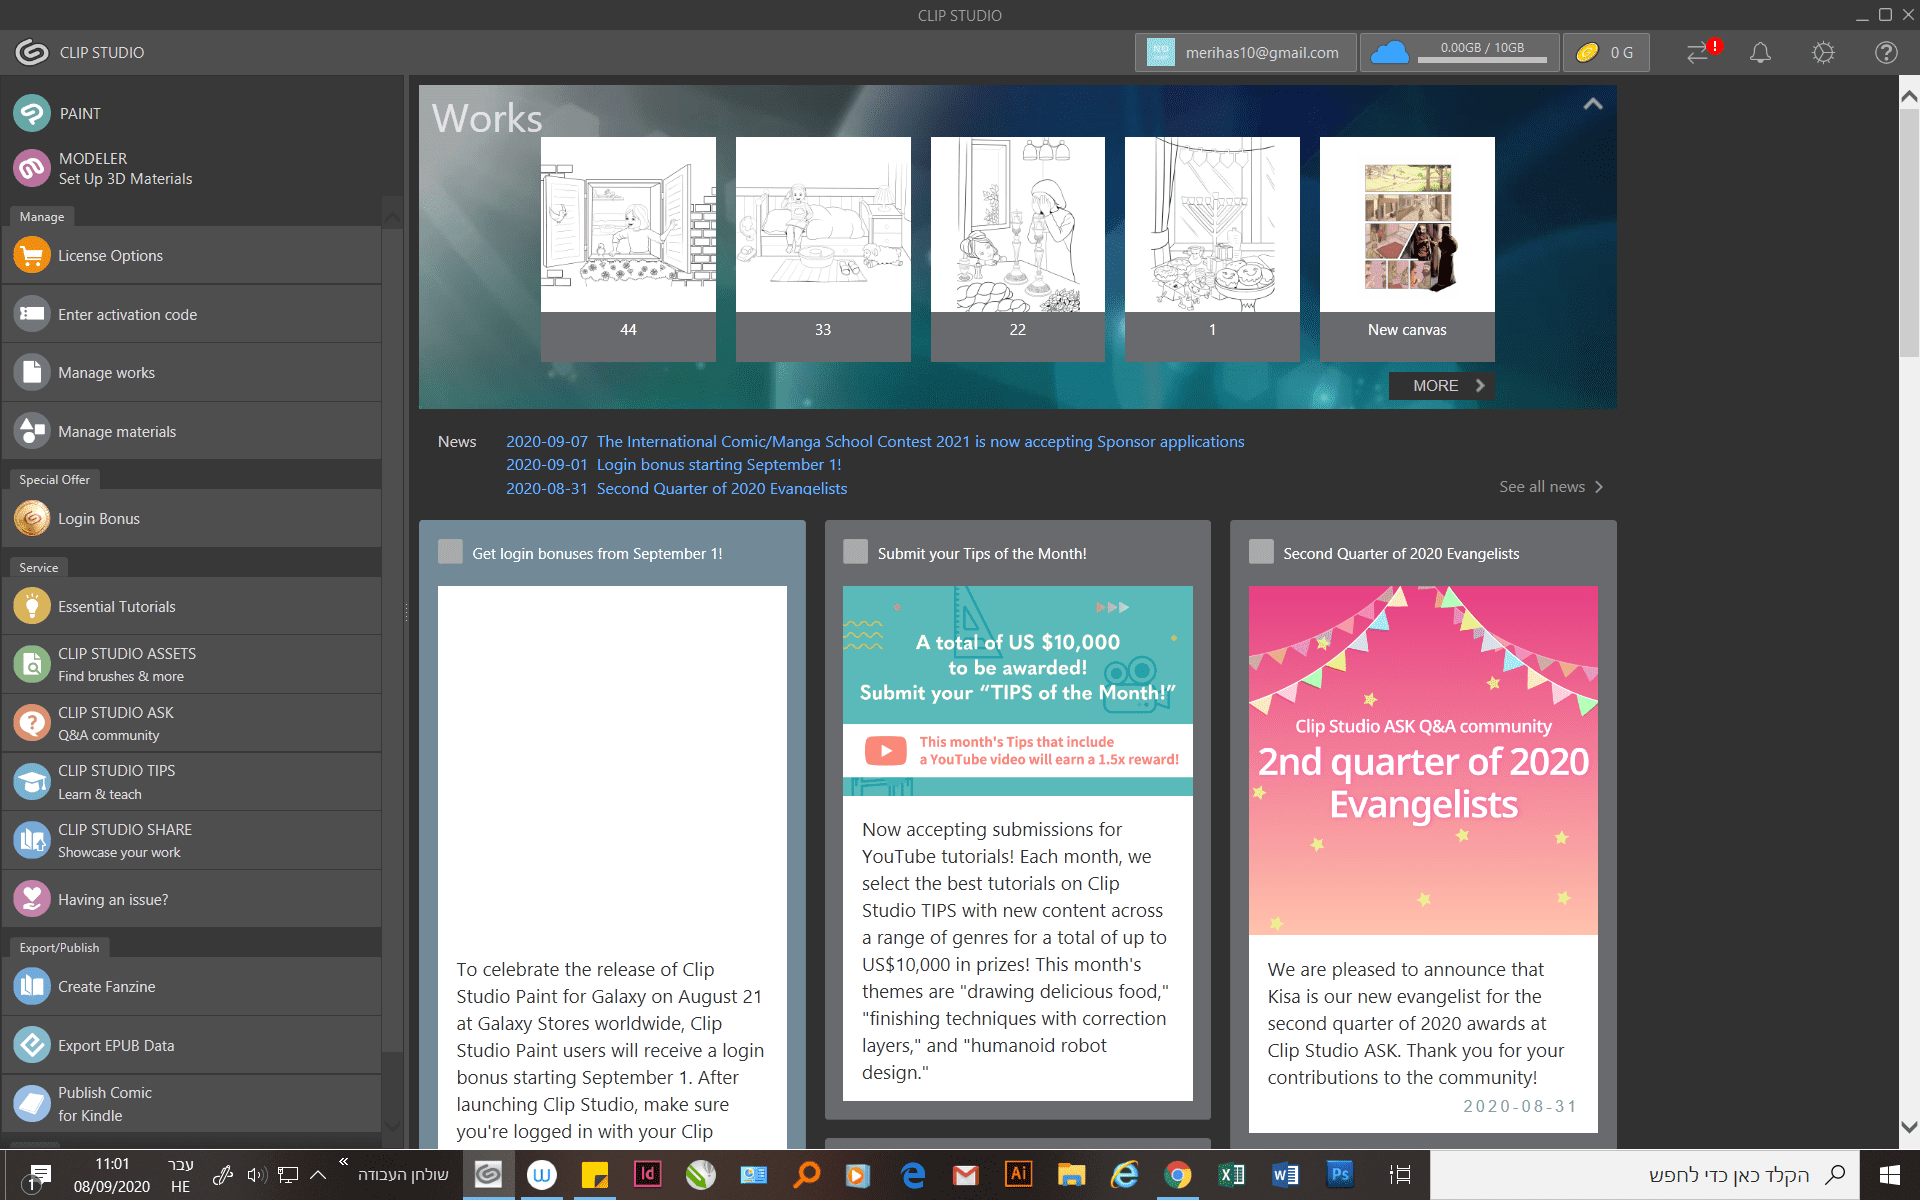Select Login Bonus sidebar item
Image resolution: width=1920 pixels, height=1200 pixels.
pos(98,519)
